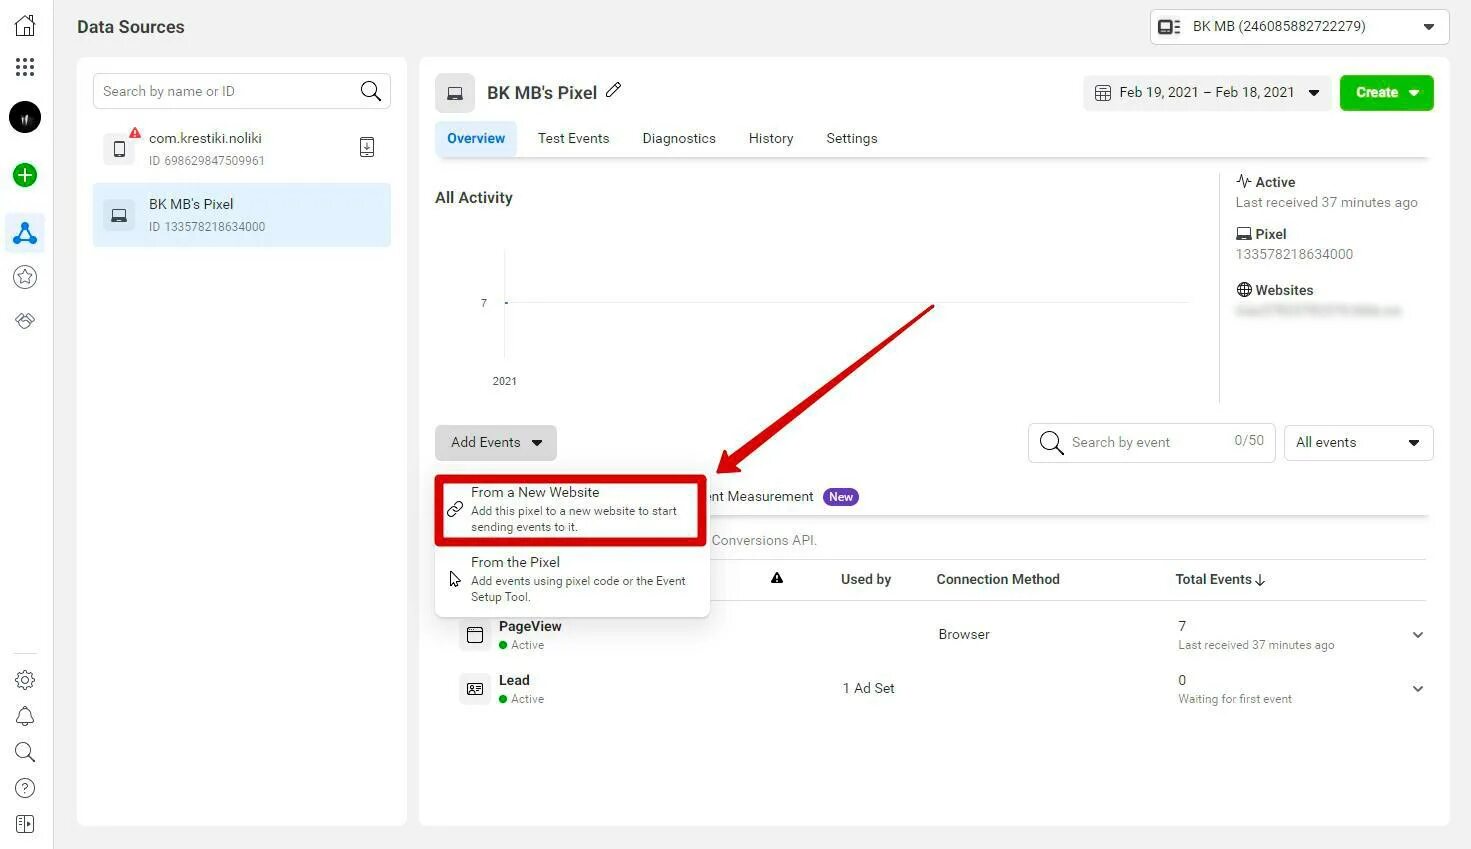Click Last received 37 minutes ago in PageView row

click(1256, 645)
